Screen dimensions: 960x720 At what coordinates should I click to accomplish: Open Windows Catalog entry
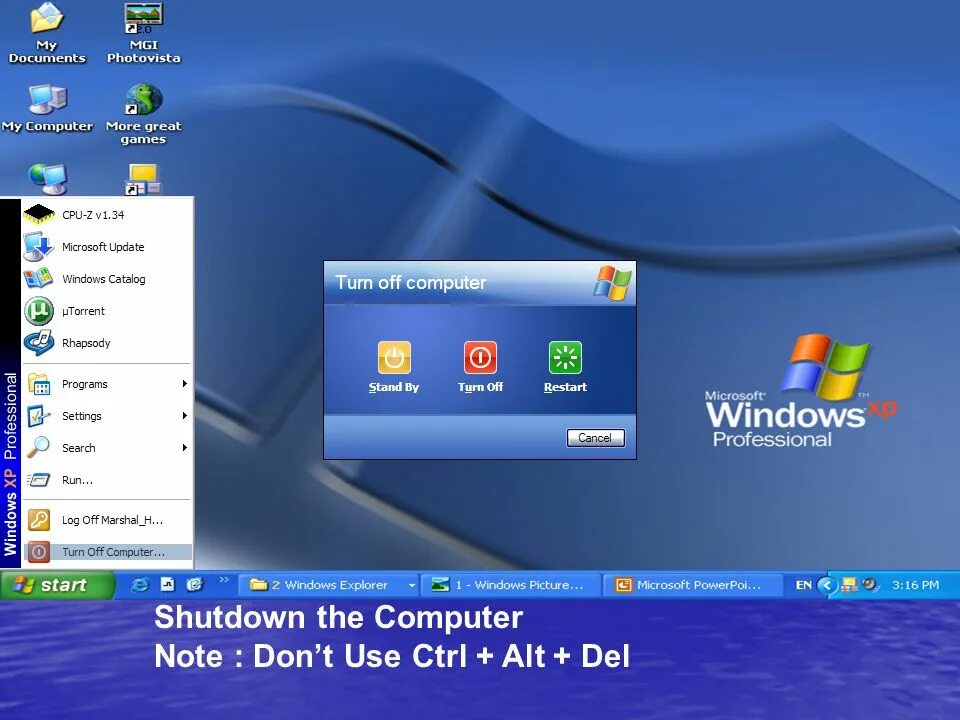[107, 279]
